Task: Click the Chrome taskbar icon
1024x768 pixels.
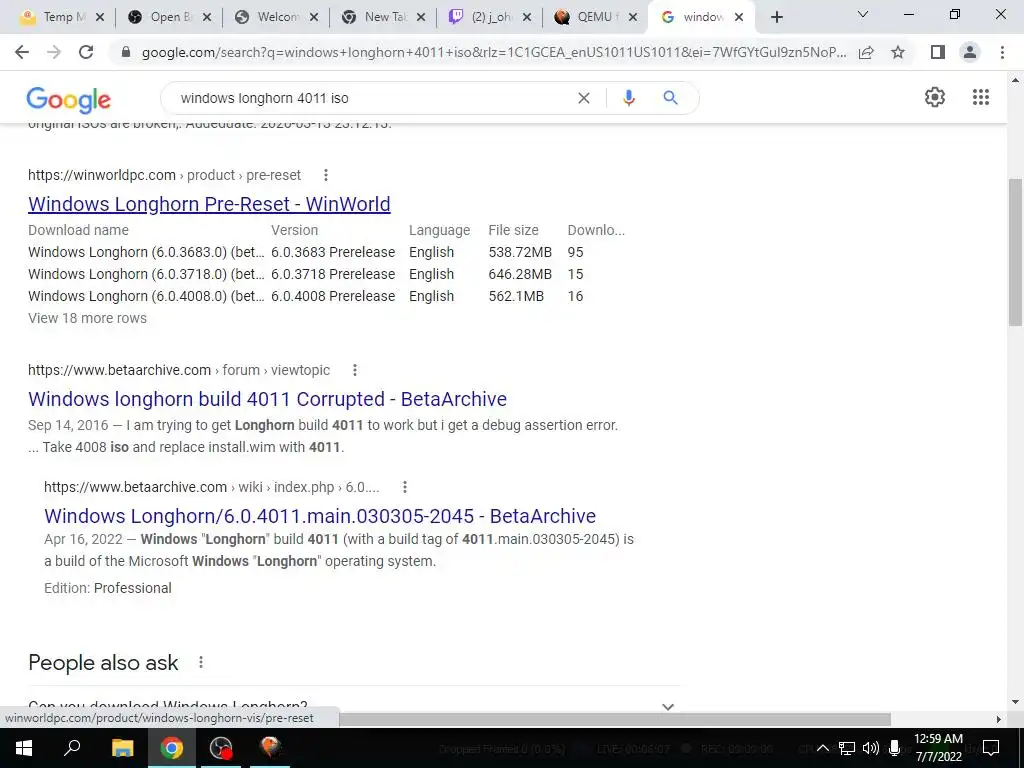Action: coord(172,748)
